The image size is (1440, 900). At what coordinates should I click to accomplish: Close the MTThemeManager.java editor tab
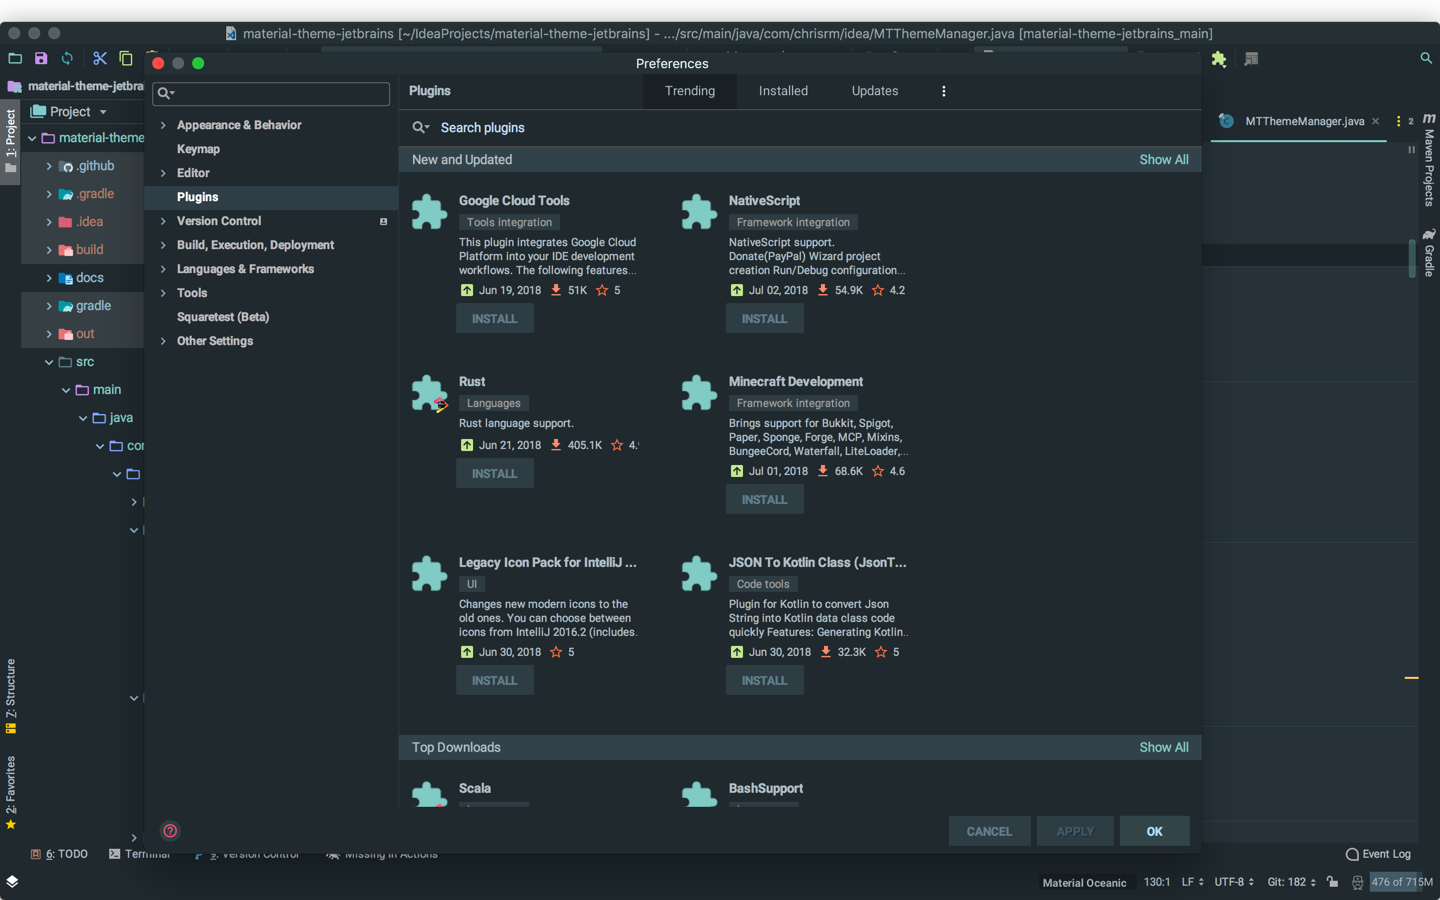point(1376,121)
